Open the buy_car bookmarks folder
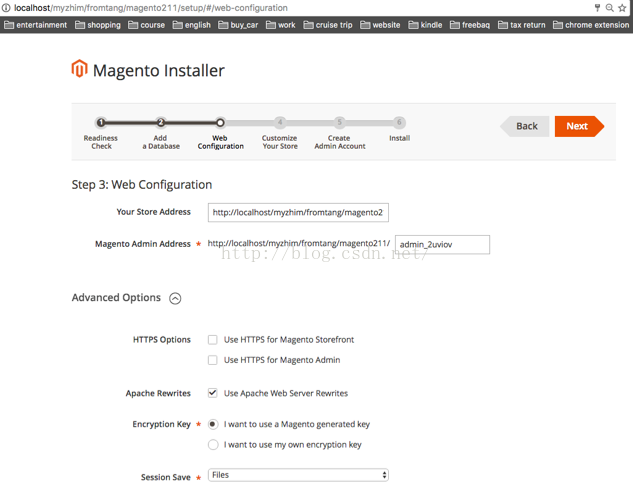Viewport: 633px width, 485px height. tap(238, 25)
